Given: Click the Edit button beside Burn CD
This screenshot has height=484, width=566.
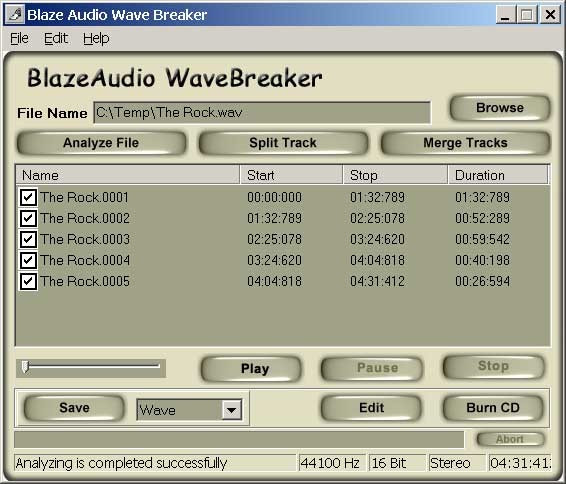Looking at the screenshot, I should [371, 408].
